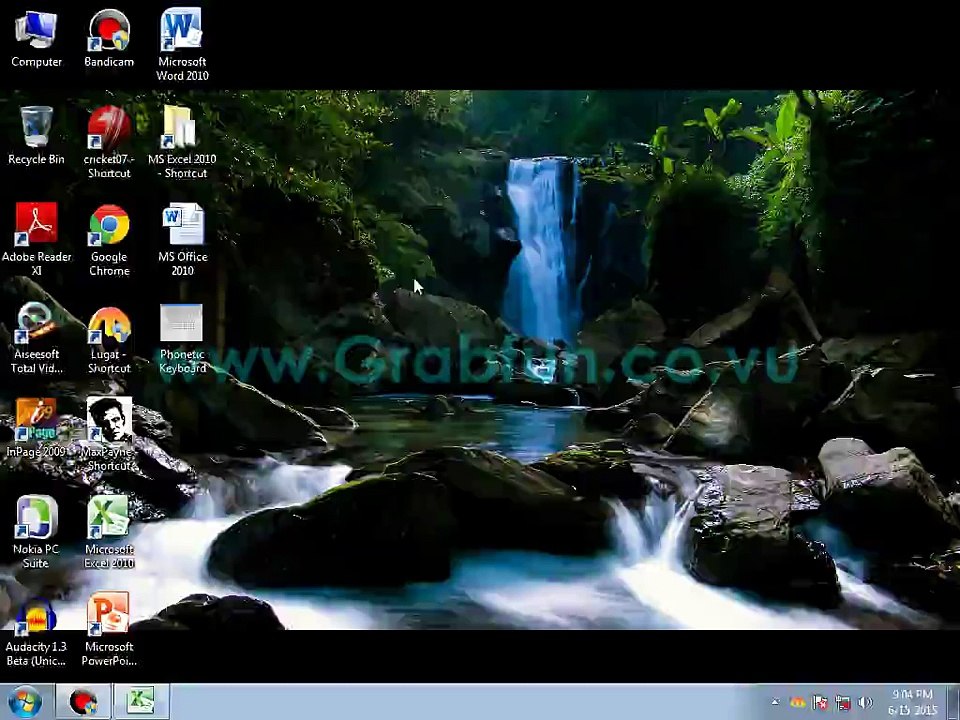Open the network status tray icon
The width and height of the screenshot is (960, 720).
(842, 702)
